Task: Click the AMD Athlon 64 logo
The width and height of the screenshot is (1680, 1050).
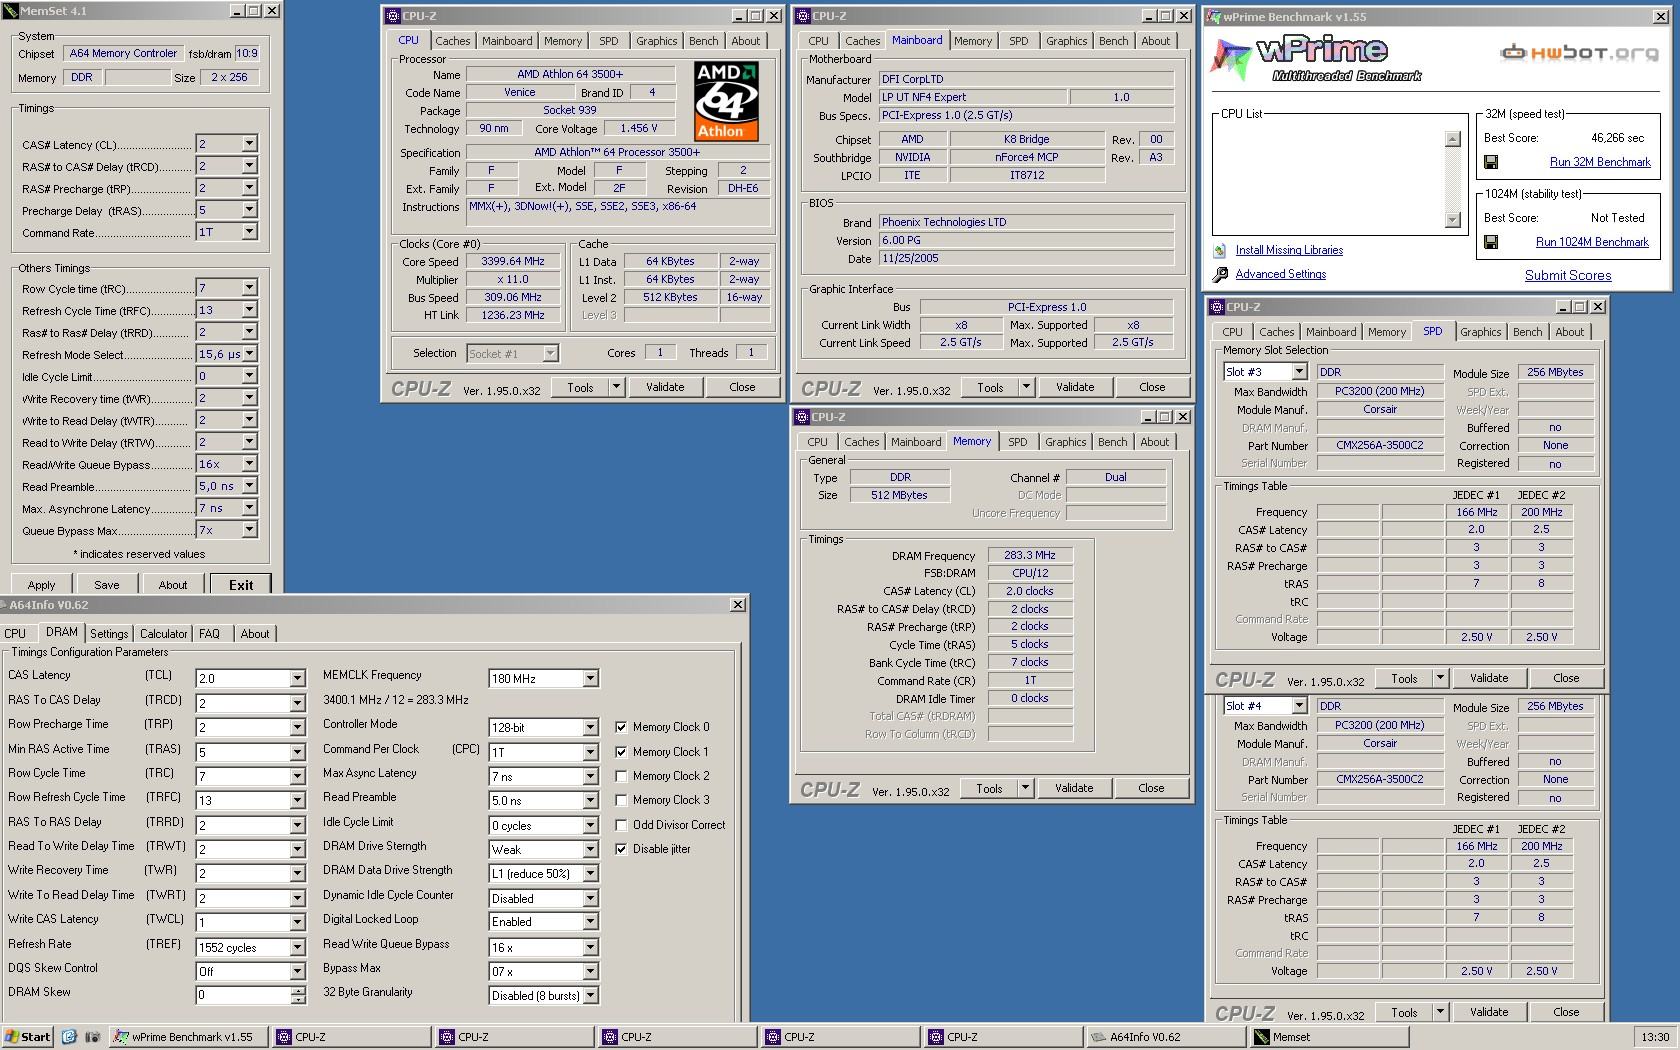Action: (726, 101)
